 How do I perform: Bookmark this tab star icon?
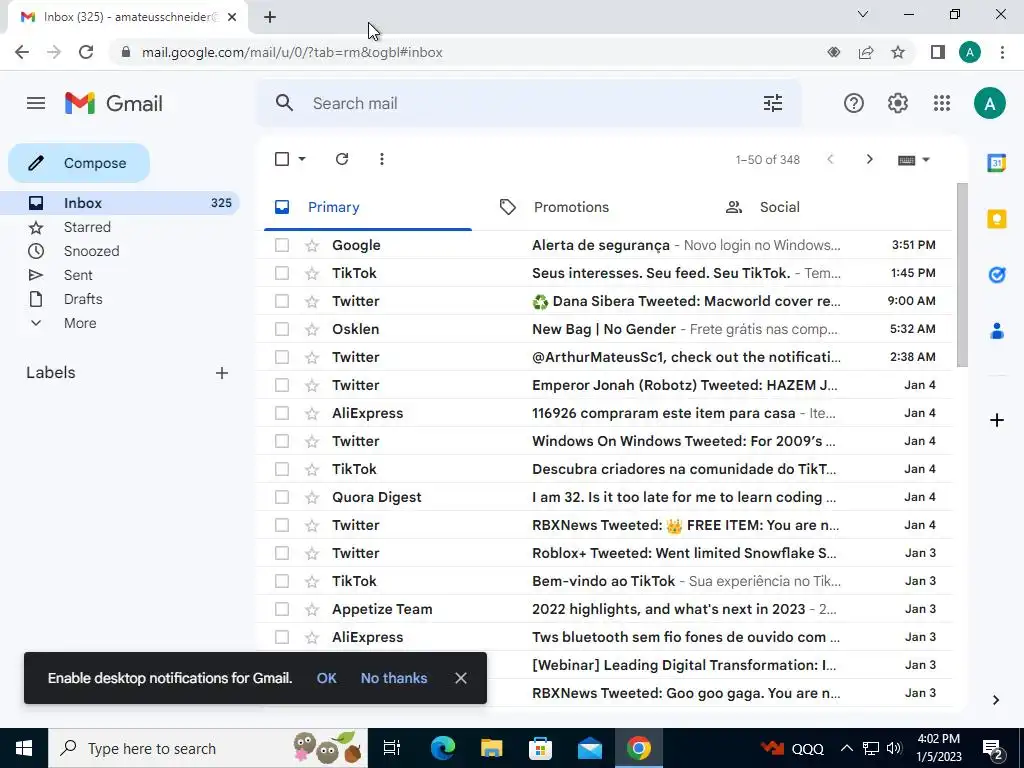click(898, 52)
